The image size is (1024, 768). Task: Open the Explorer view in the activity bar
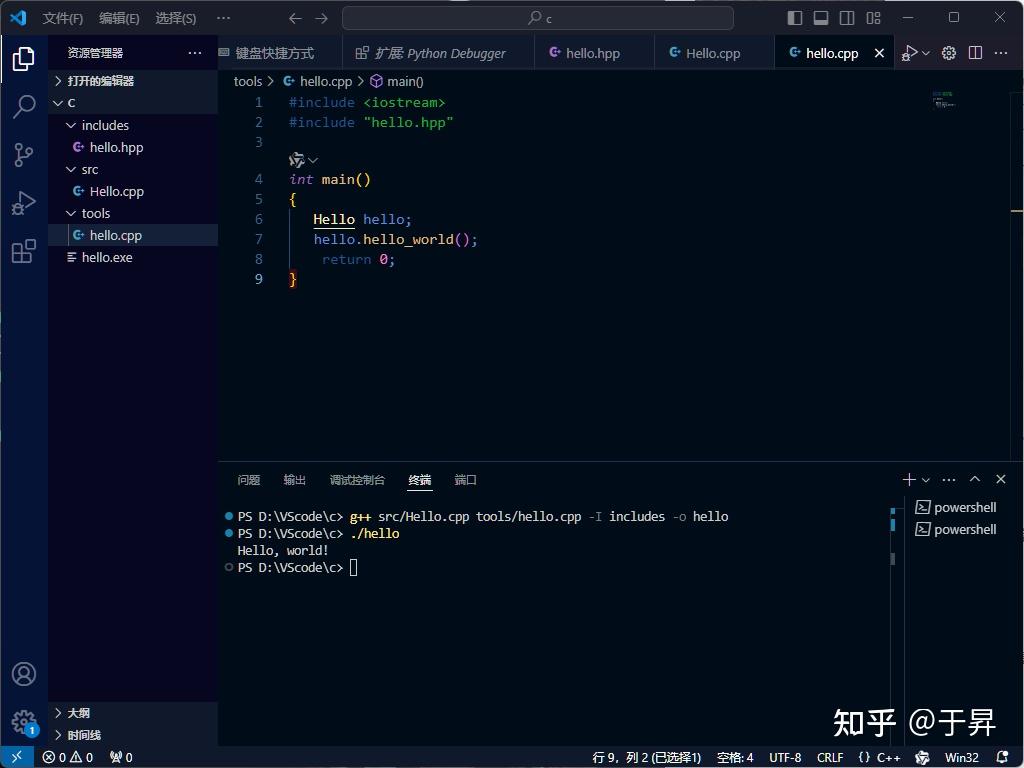(x=23, y=58)
